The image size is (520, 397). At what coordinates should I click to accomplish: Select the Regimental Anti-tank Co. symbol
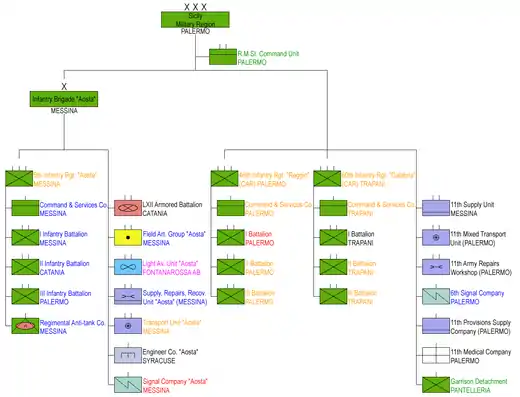click(25, 326)
